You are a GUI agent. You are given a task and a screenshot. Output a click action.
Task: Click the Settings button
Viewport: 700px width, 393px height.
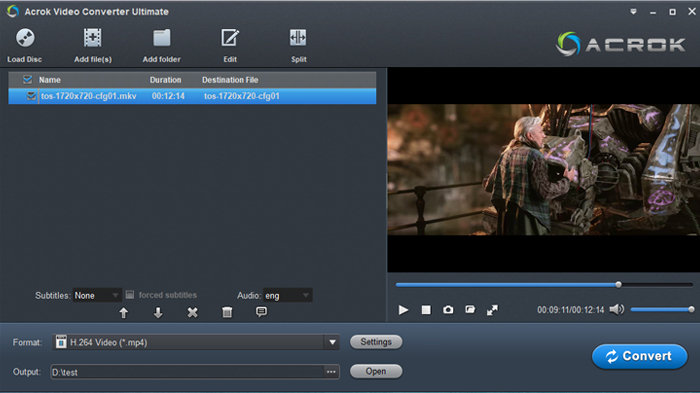(376, 342)
